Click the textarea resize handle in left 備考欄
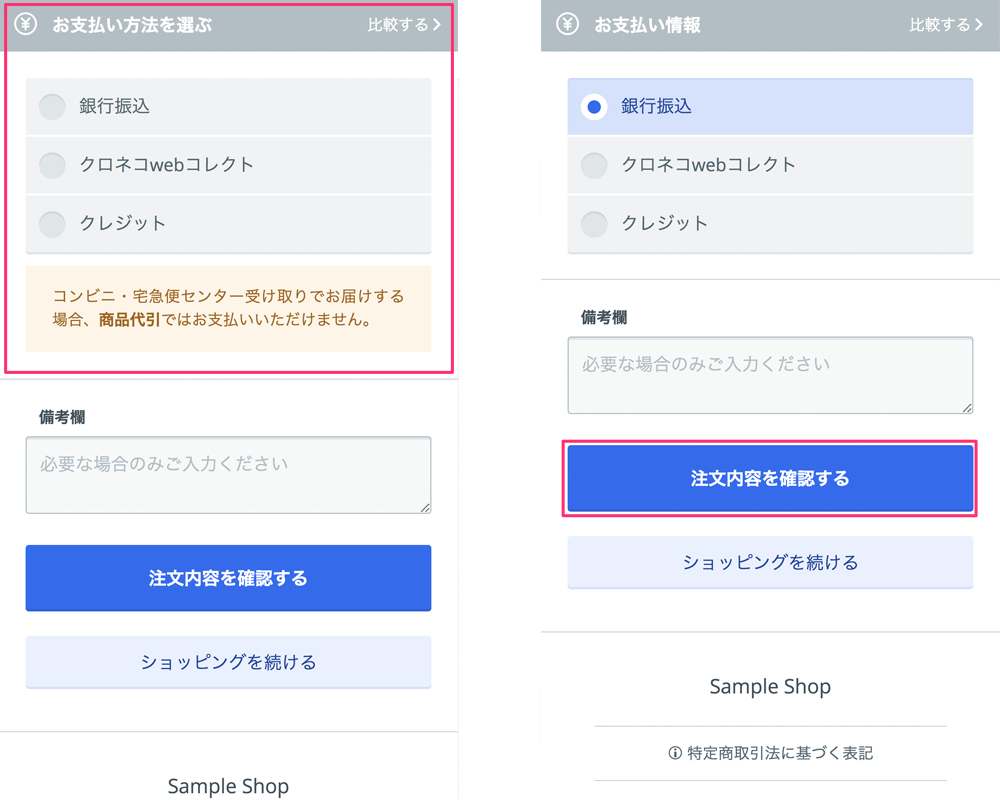Image resolution: width=1000 pixels, height=800 pixels. click(x=424, y=508)
